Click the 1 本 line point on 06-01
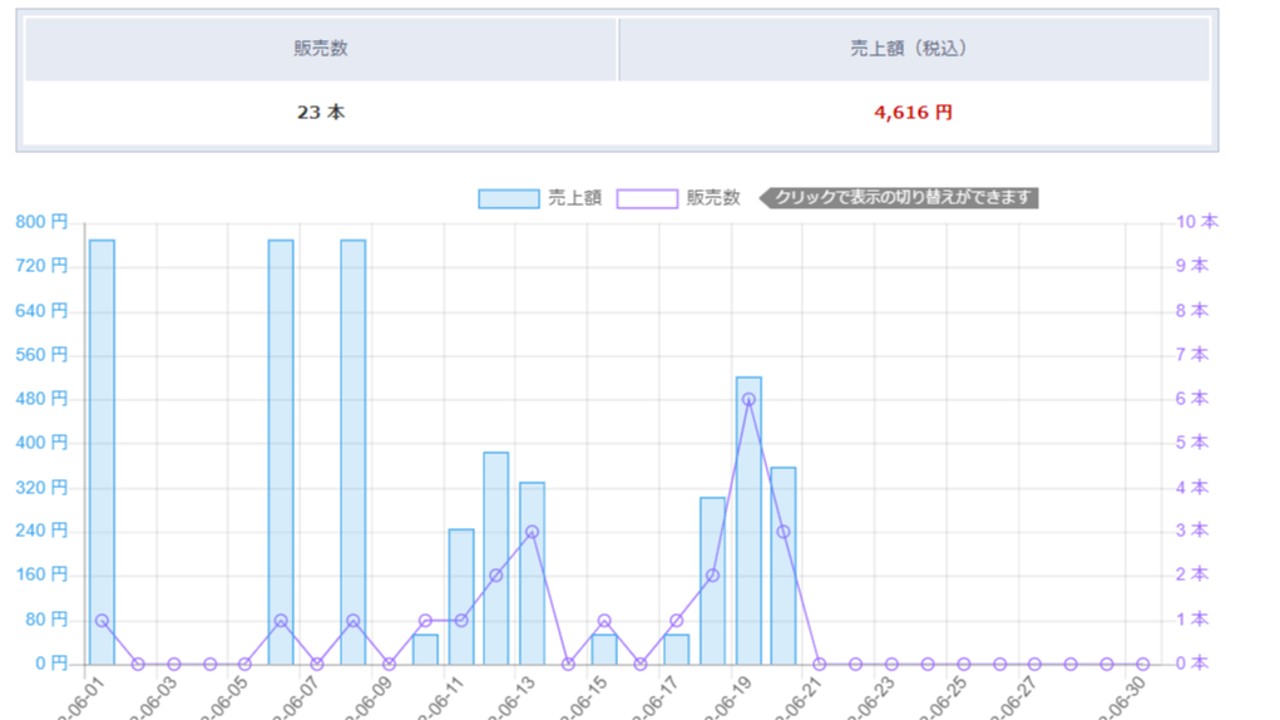 pyautogui.click(x=102, y=620)
